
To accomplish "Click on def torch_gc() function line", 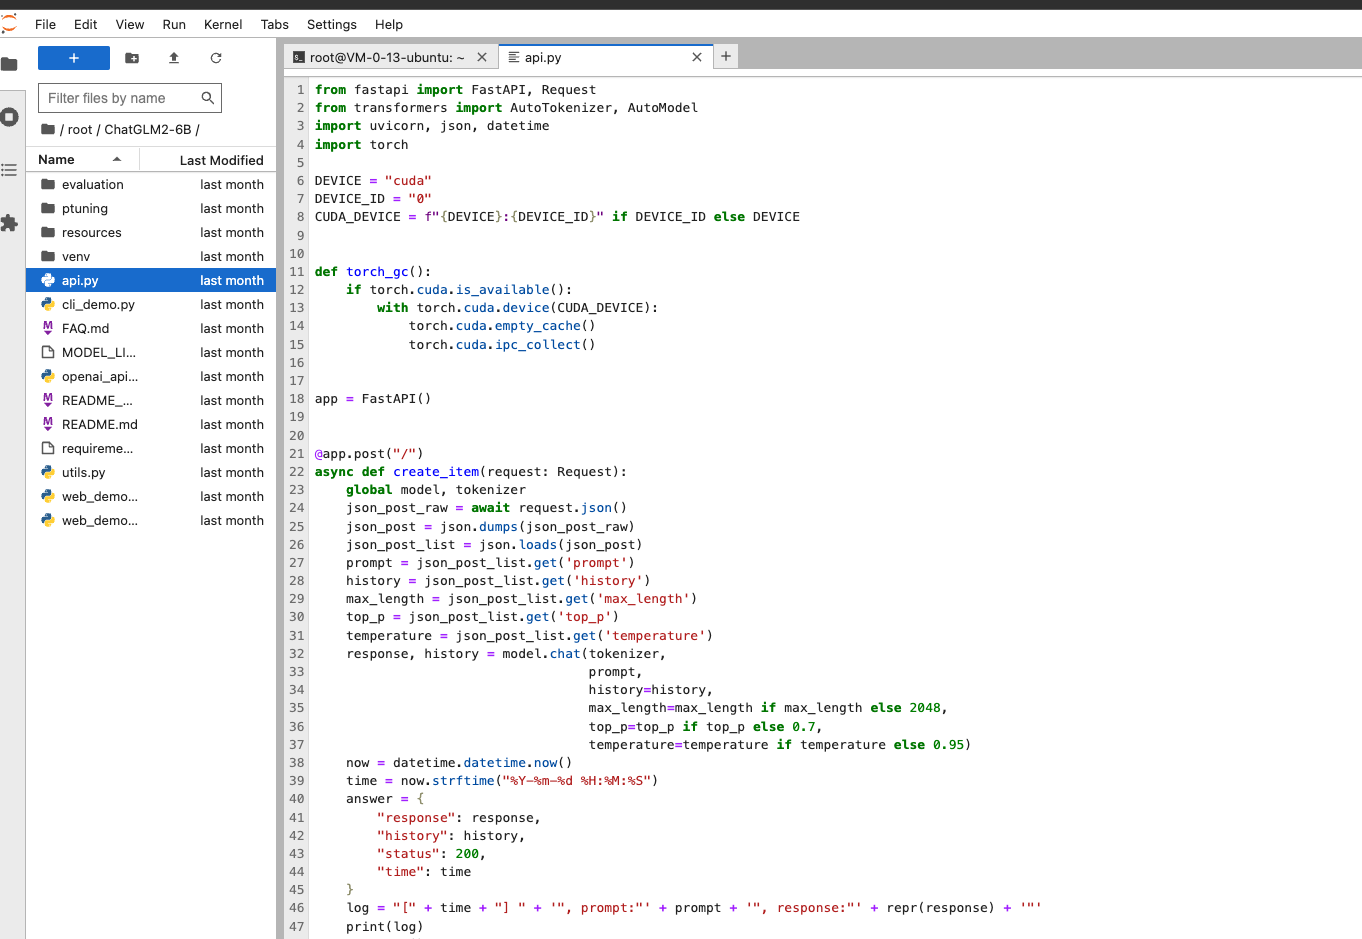I will coord(373,272).
